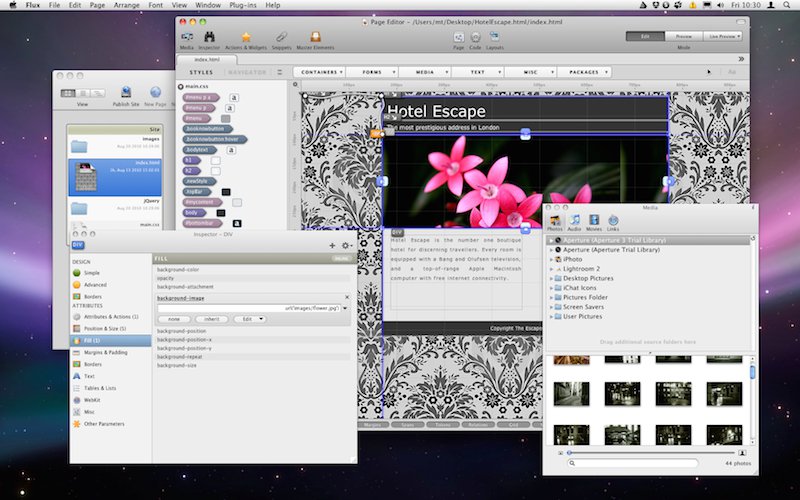
Task: Open the Links section in Media
Action: [613, 221]
